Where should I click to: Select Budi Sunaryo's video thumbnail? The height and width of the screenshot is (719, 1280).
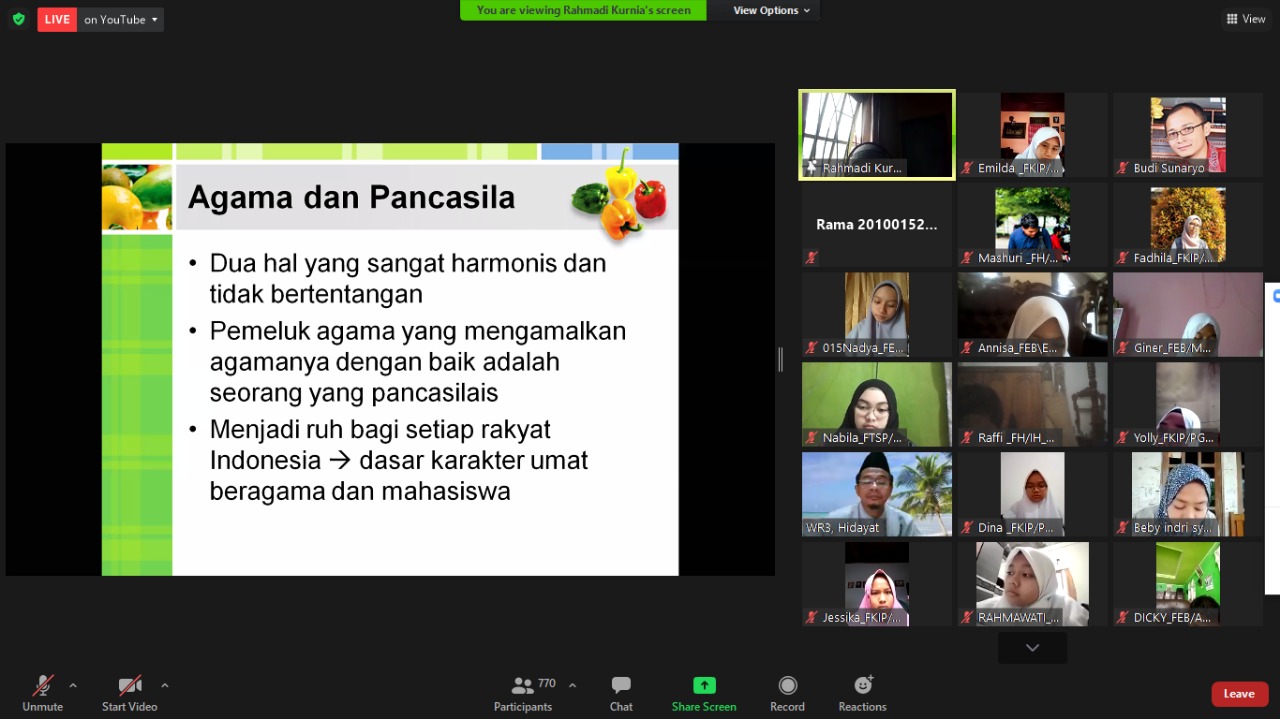[x=1187, y=135]
